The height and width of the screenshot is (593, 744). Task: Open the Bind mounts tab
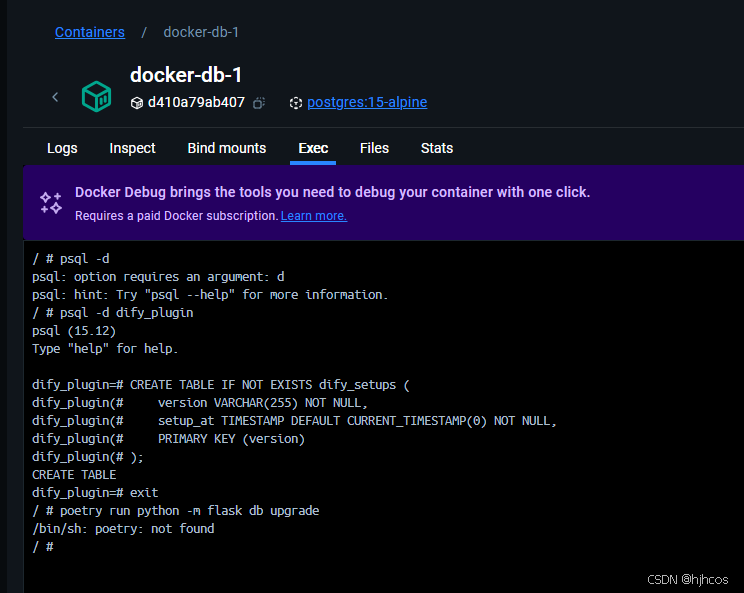227,148
